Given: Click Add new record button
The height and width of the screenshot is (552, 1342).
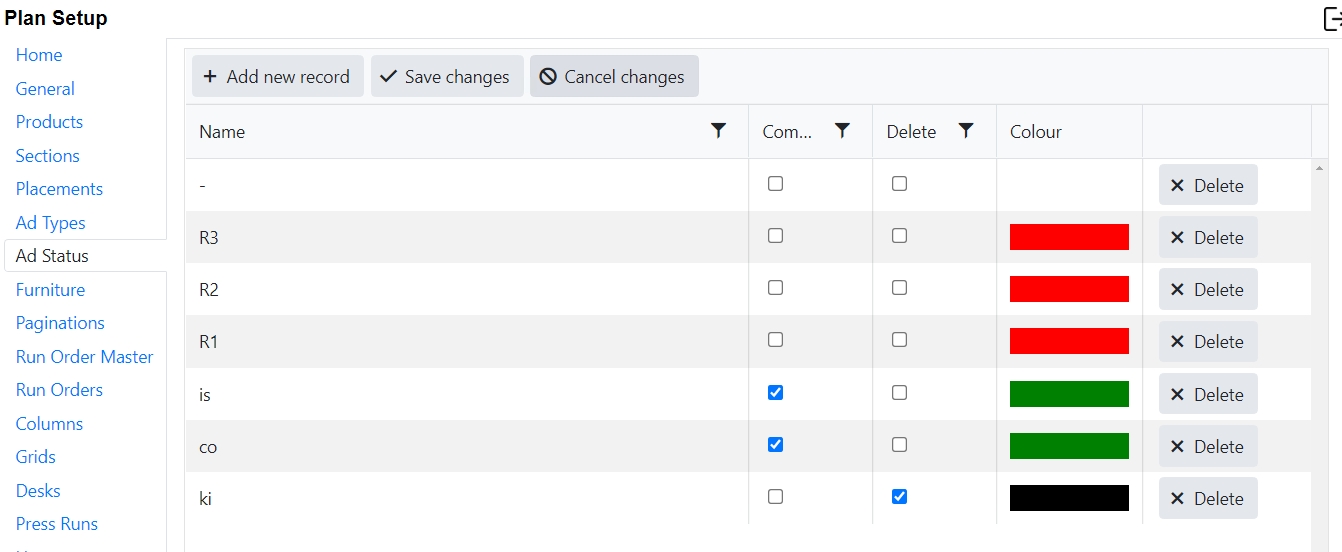Looking at the screenshot, I should pos(277,77).
